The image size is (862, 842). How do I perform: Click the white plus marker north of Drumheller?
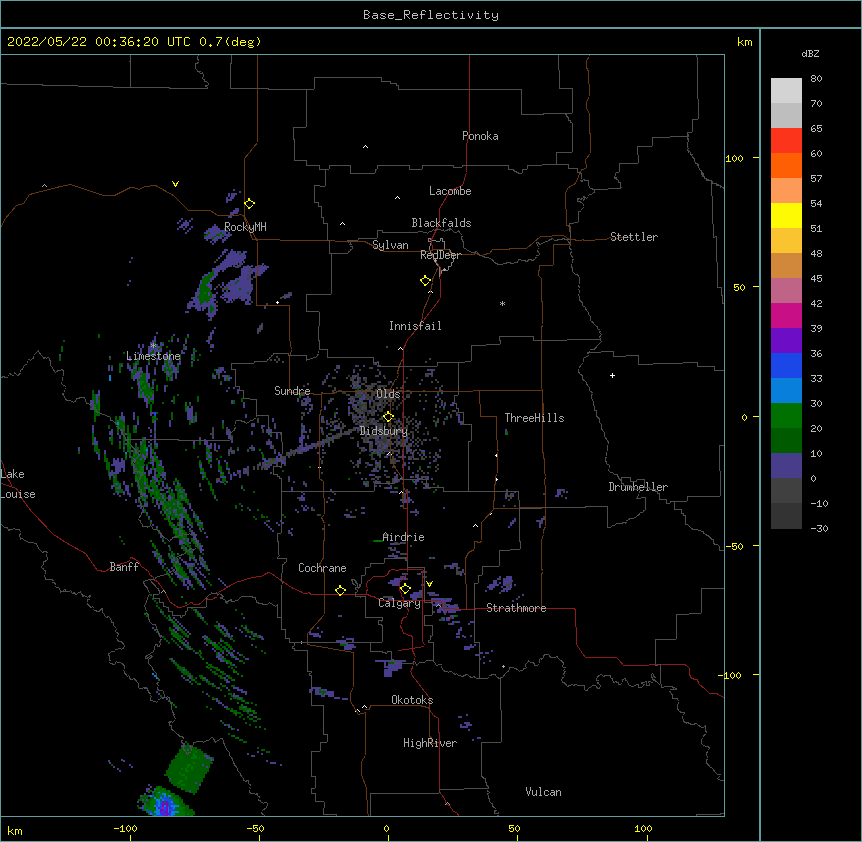pyautogui.click(x=612, y=375)
